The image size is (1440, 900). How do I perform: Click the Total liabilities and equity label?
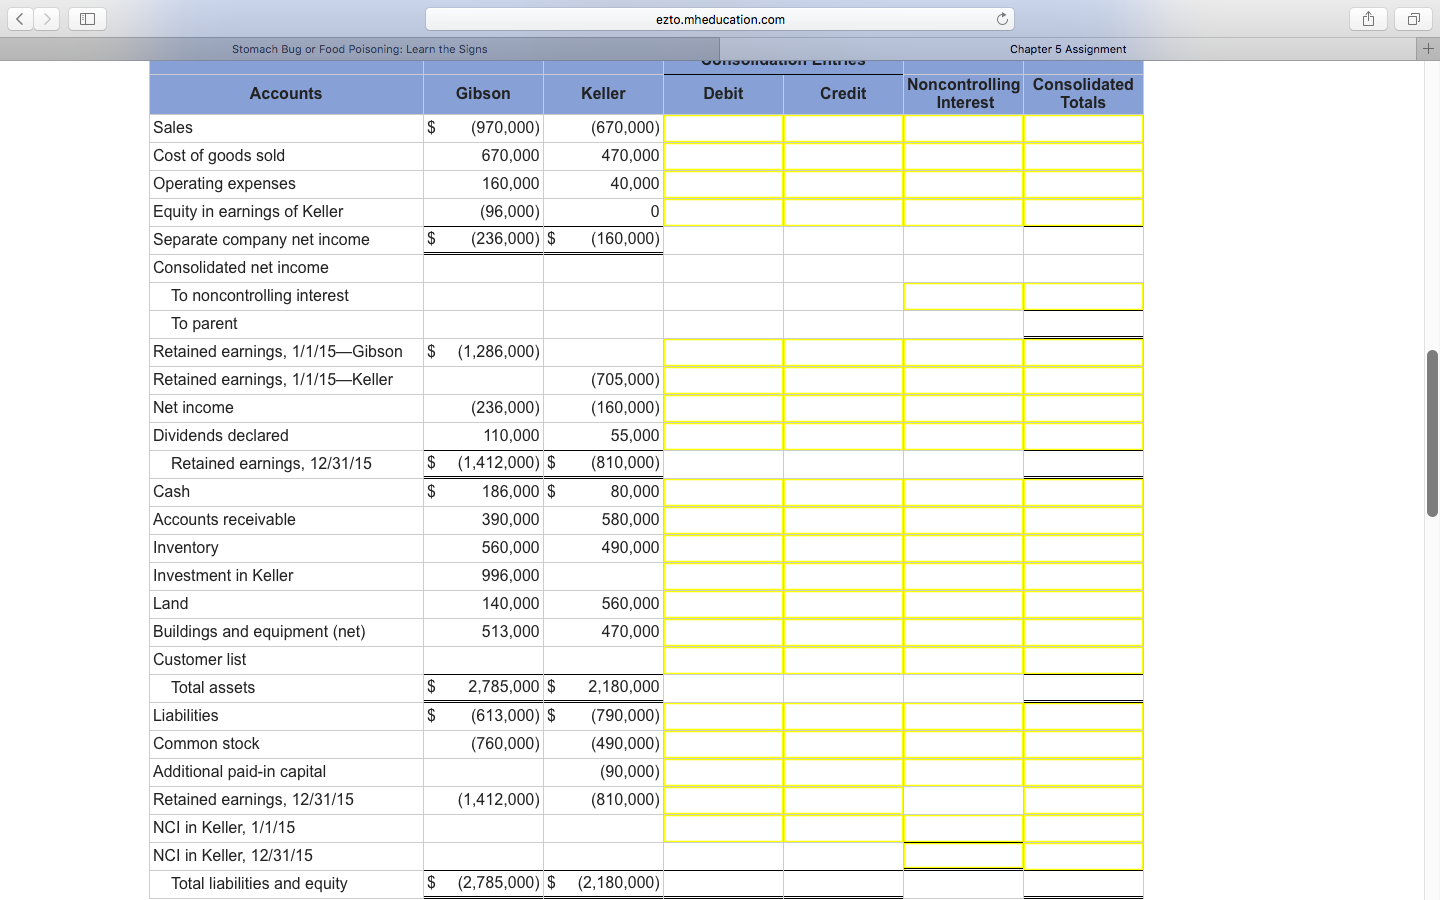(259, 884)
